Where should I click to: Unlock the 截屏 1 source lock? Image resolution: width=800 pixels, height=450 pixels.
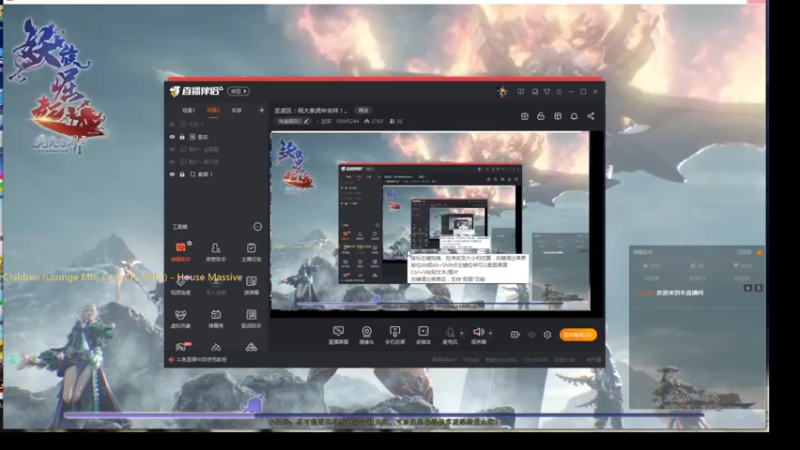[182, 174]
